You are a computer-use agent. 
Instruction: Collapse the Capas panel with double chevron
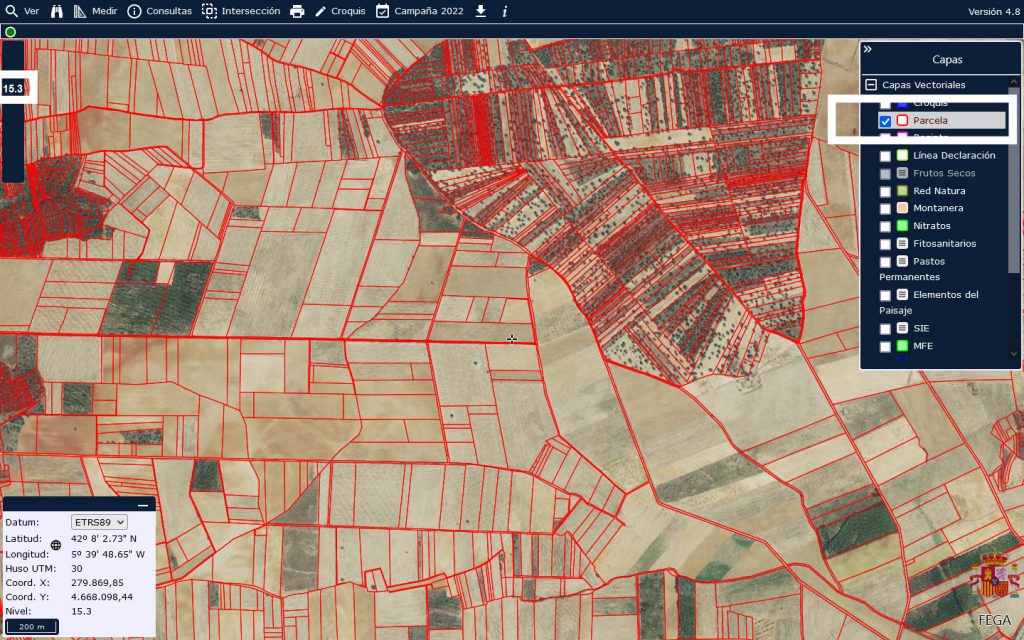868,49
